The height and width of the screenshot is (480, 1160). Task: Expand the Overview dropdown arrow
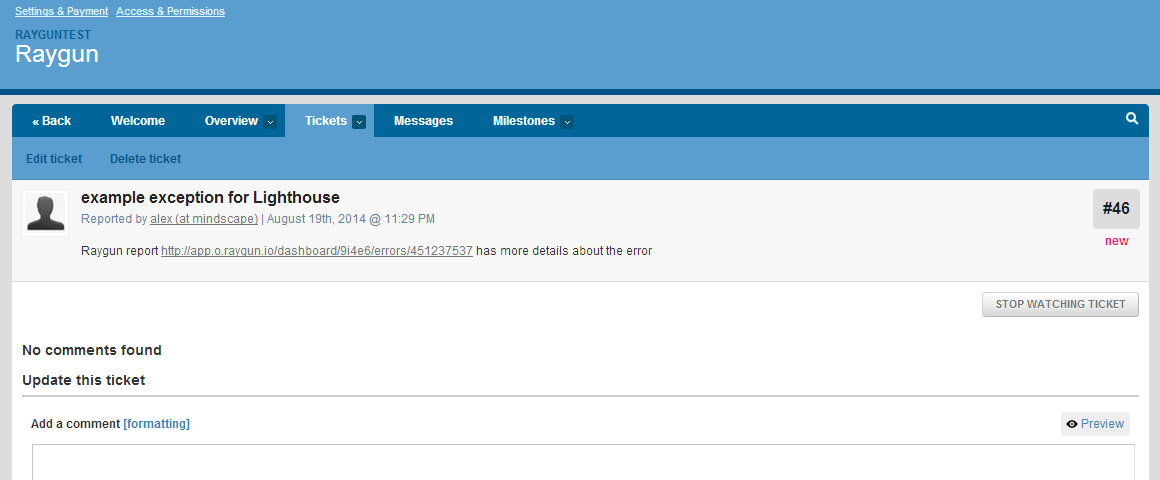point(270,121)
